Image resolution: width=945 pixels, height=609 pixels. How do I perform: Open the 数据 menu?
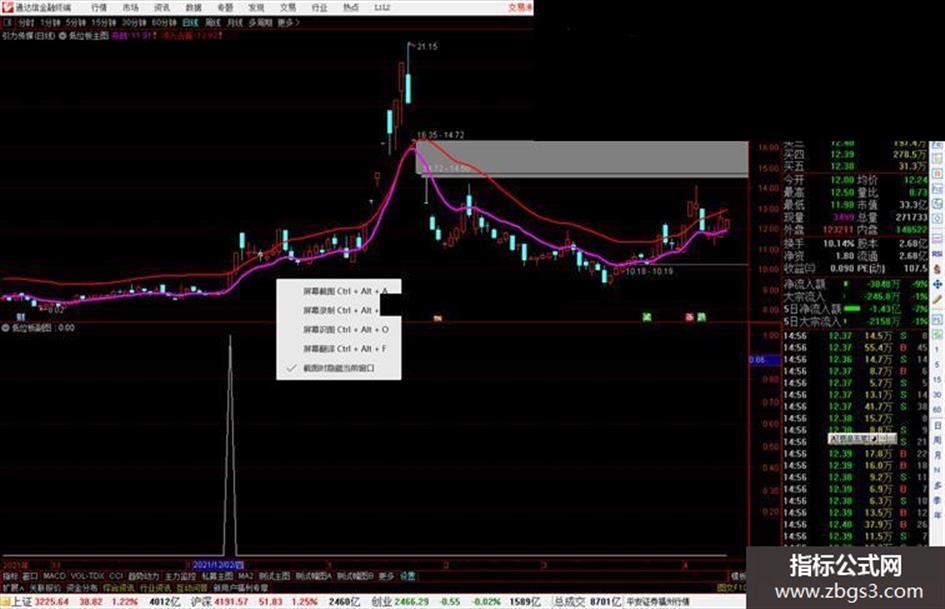[193, 8]
